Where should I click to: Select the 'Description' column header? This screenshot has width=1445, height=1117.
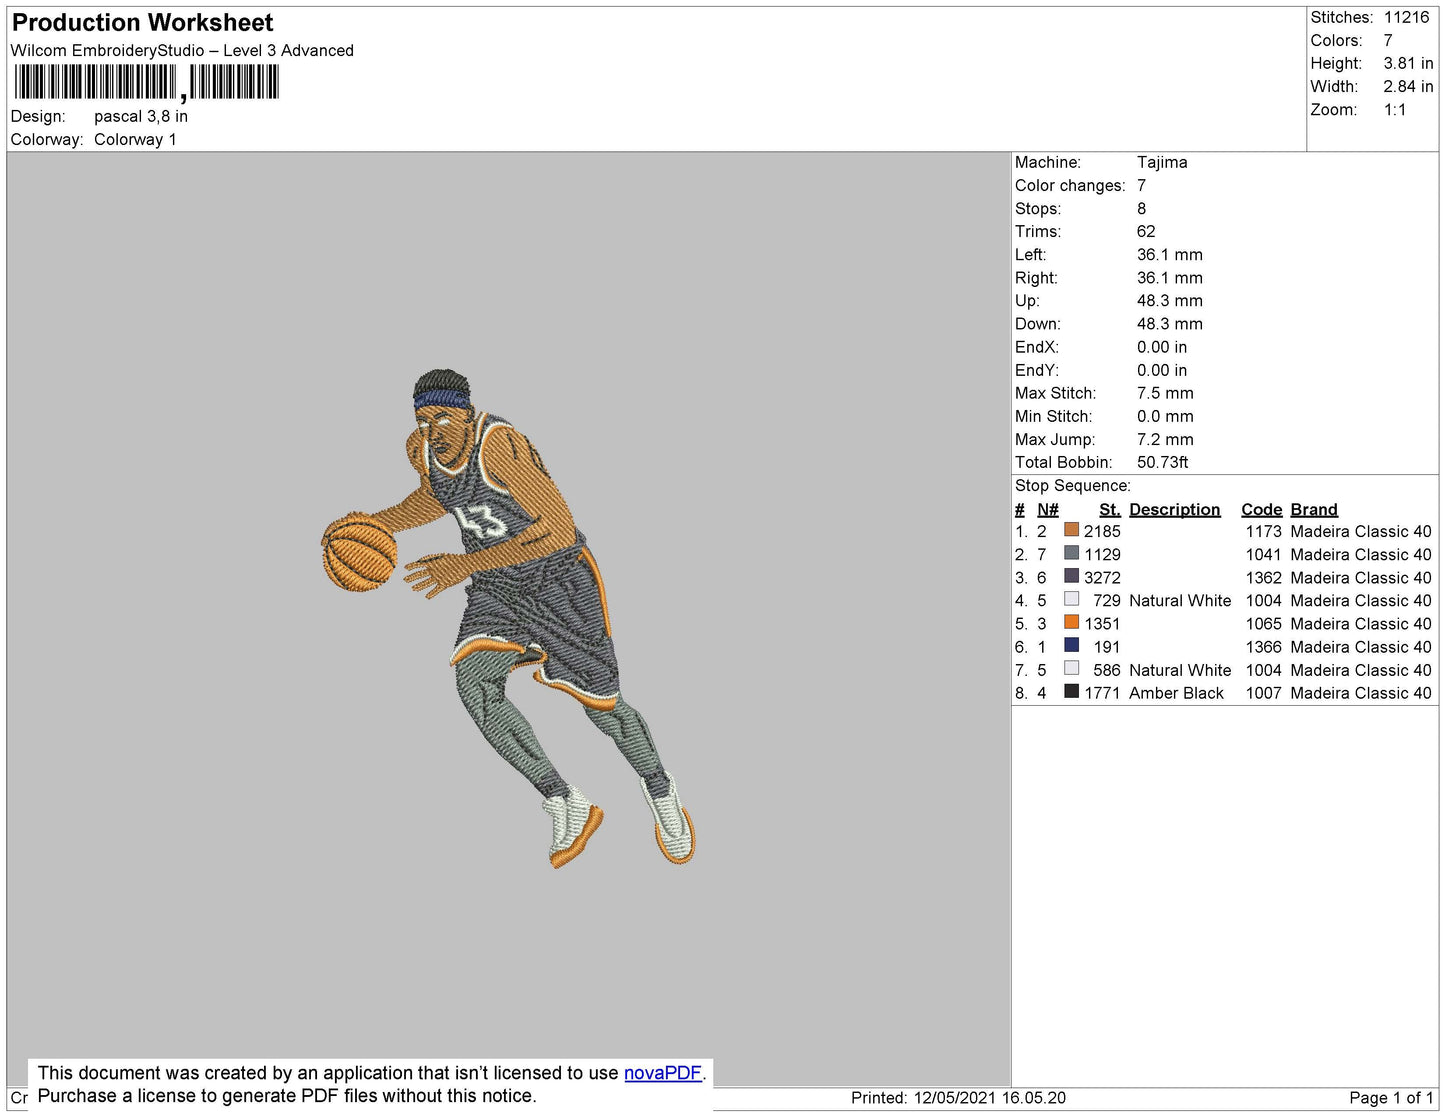coord(1175,509)
